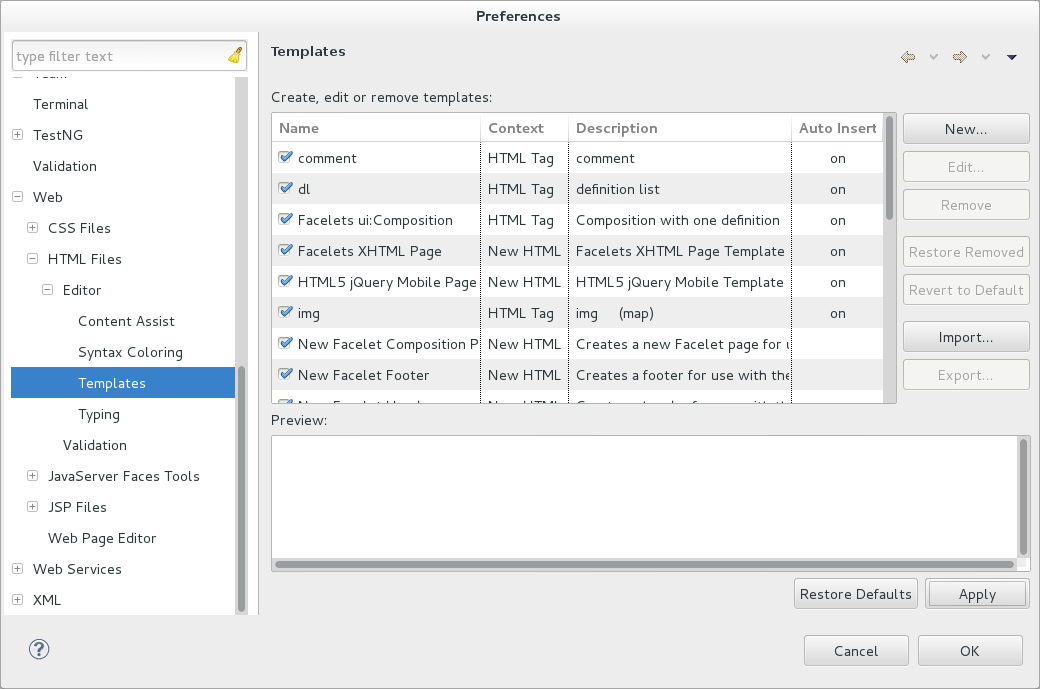This screenshot has height=689, width=1040.
Task: Confirm preferences with OK
Action: click(x=969, y=650)
